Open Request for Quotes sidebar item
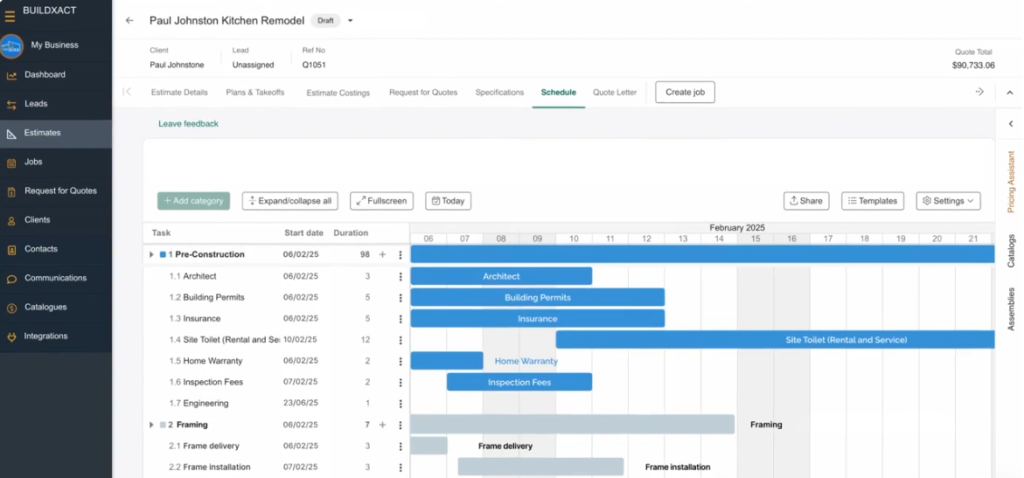1024x478 pixels. [x=56, y=191]
